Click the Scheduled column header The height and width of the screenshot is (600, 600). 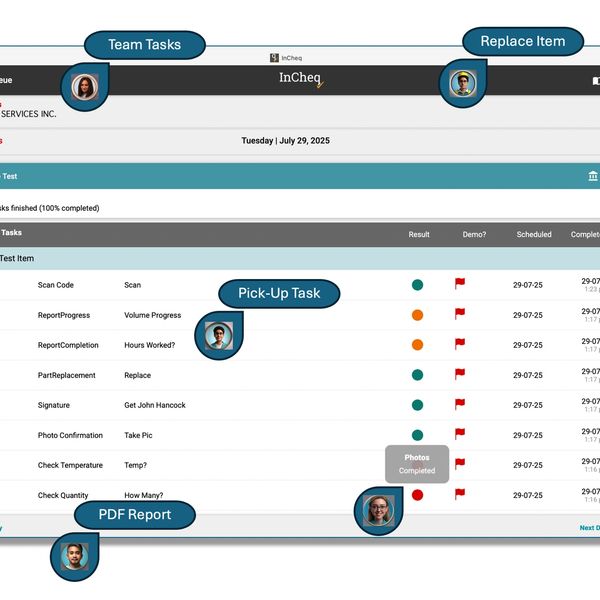pos(534,234)
